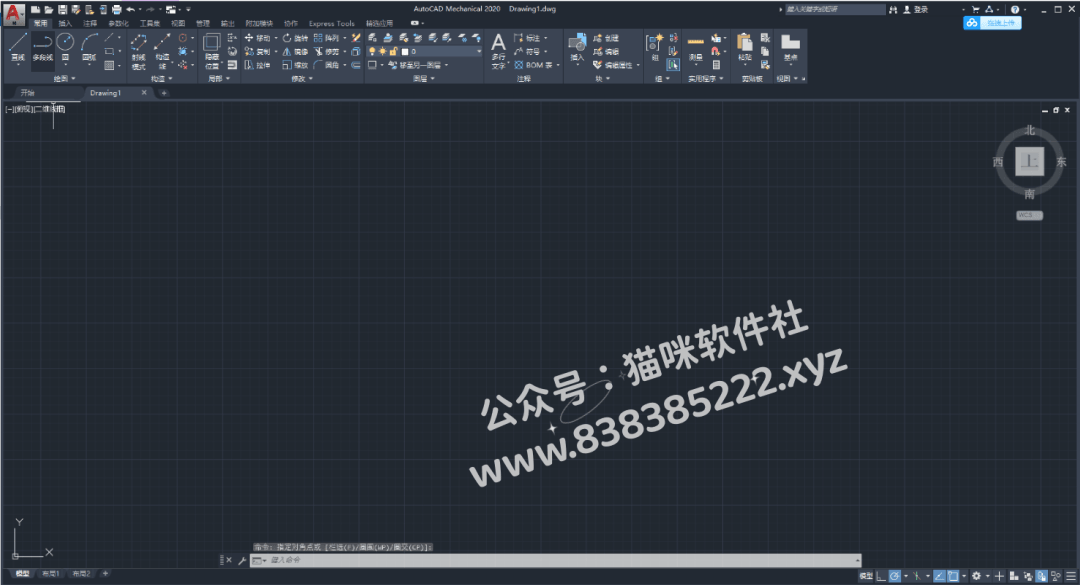Viewport: 1080px width, 585px height.
Task: Click the white layer color swatch
Action: click(x=405, y=52)
